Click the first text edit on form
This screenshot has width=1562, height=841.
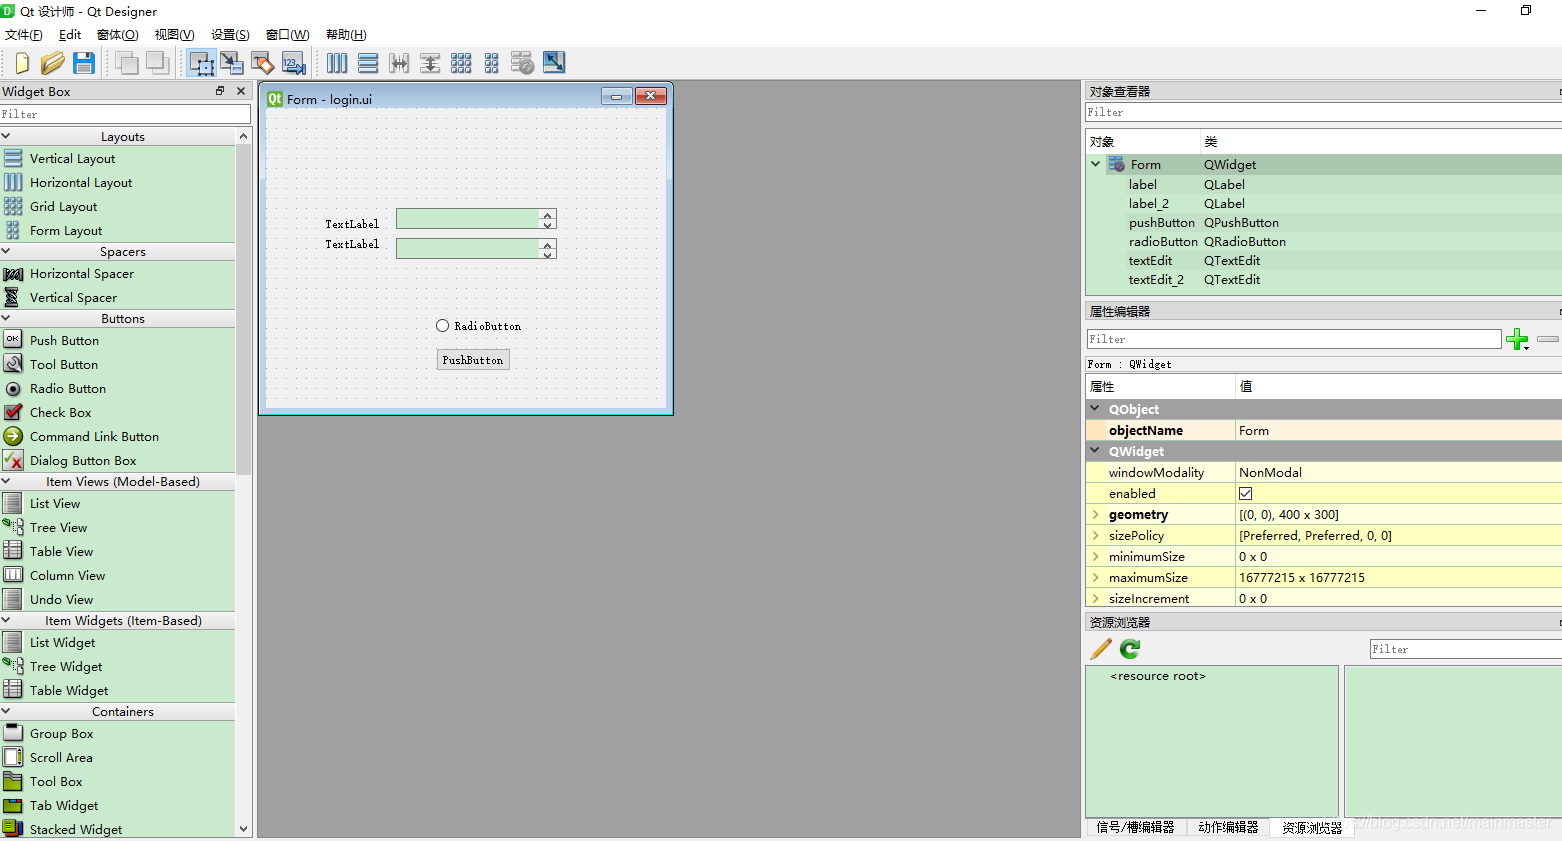point(476,218)
